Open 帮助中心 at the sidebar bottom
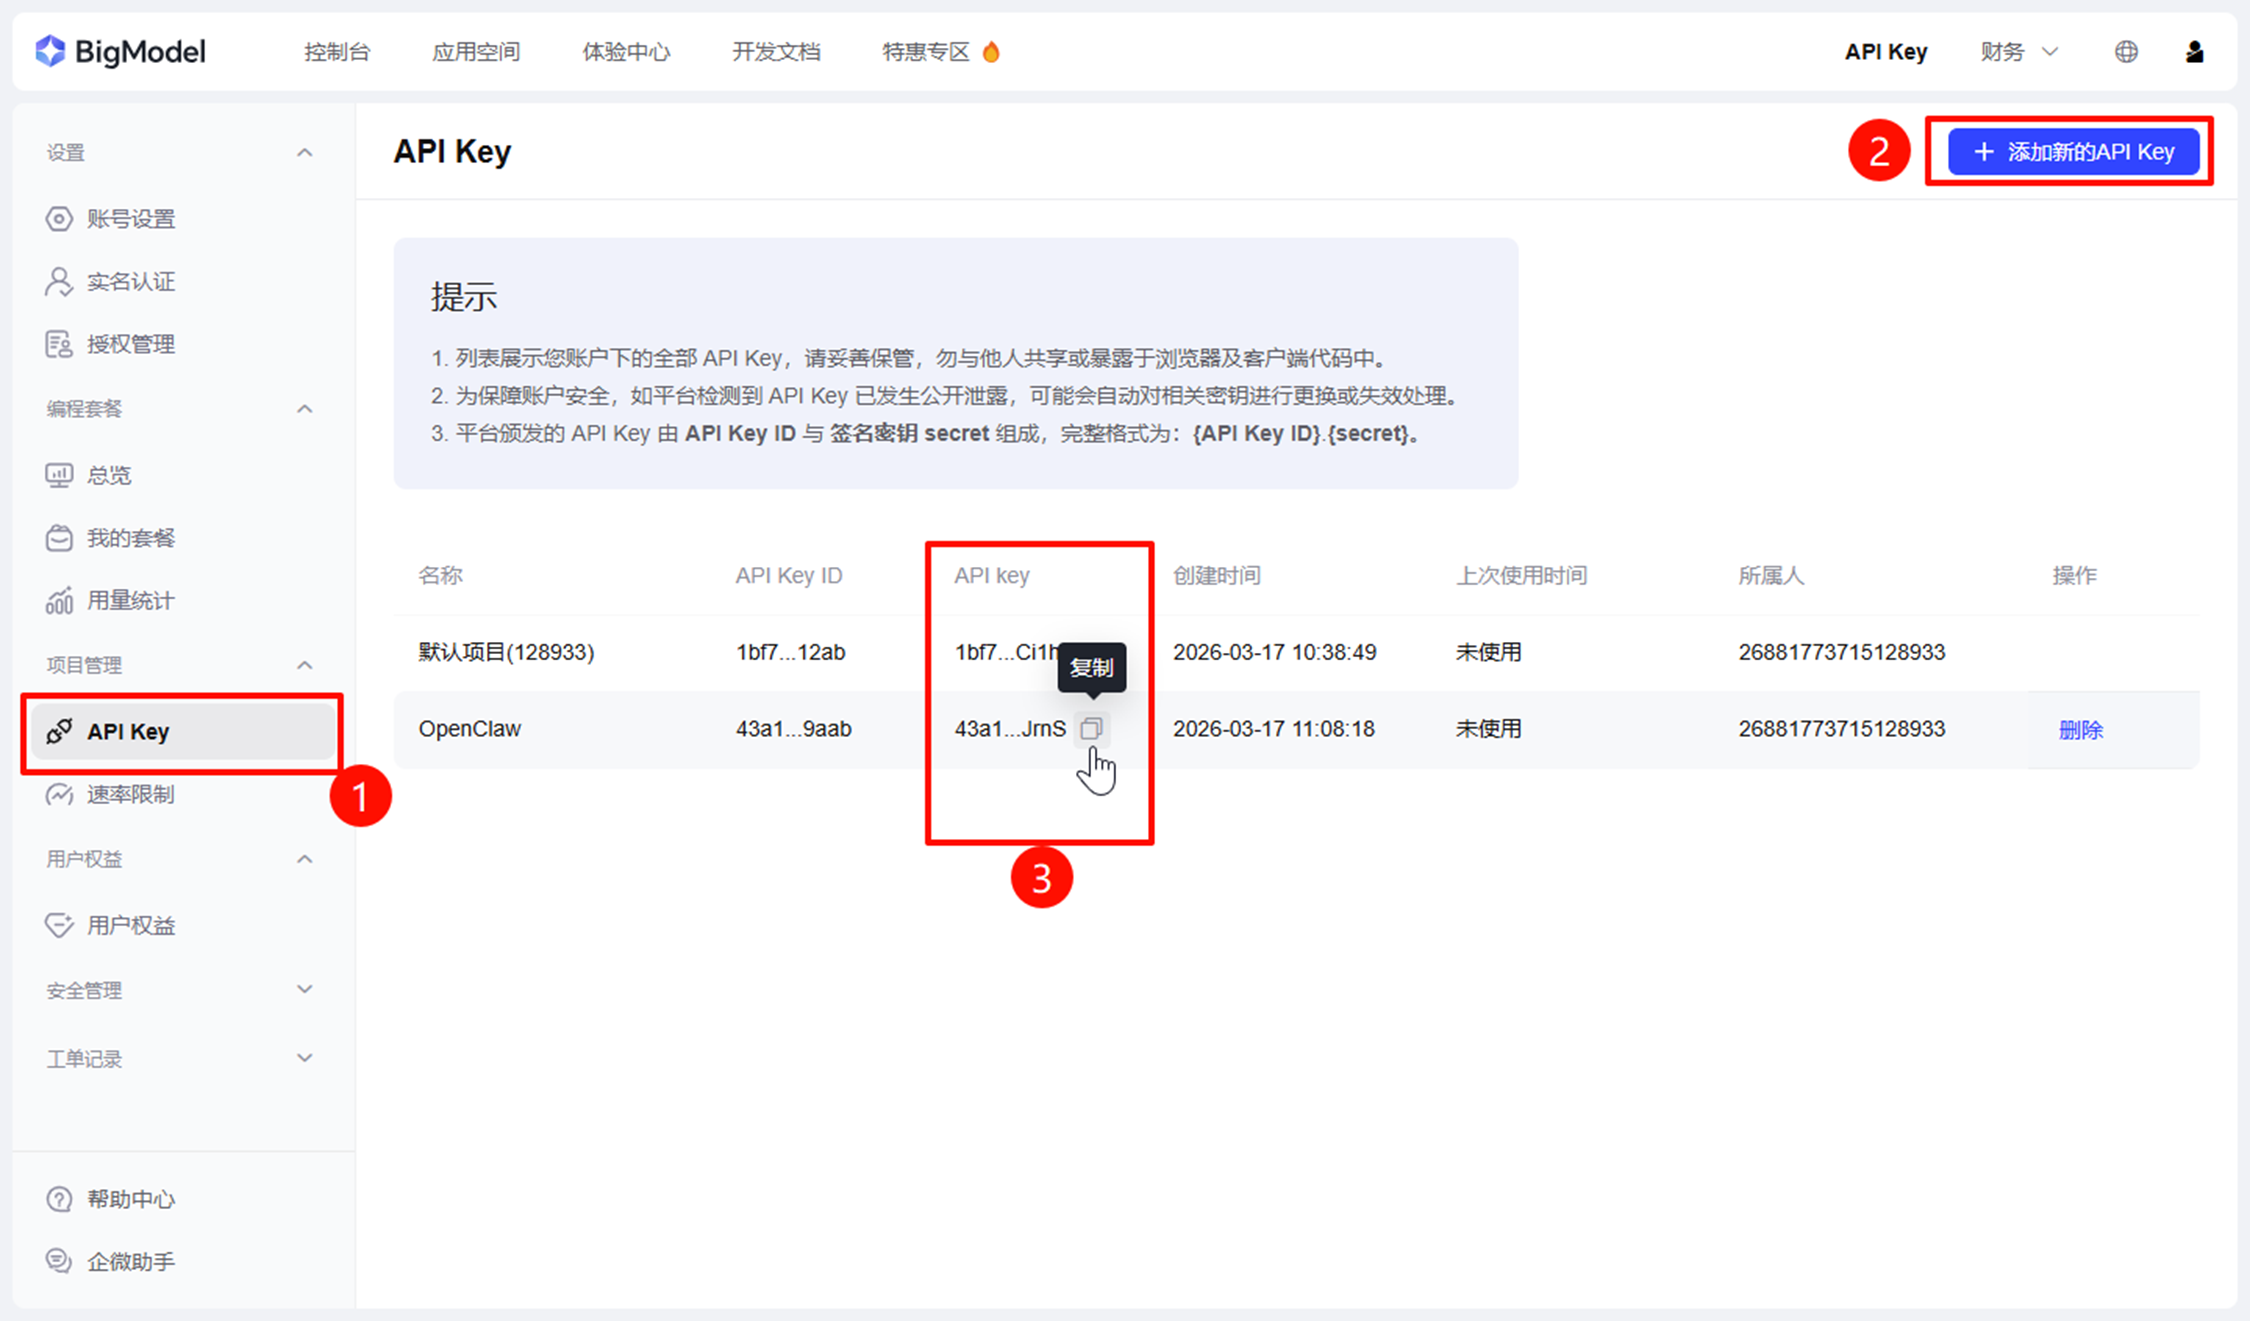2250x1321 pixels. coord(130,1199)
